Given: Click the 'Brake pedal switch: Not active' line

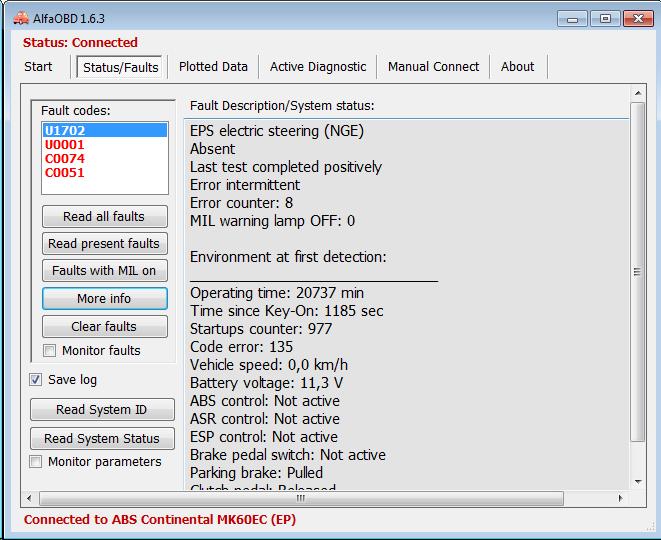Looking at the screenshot, I should coord(288,455).
